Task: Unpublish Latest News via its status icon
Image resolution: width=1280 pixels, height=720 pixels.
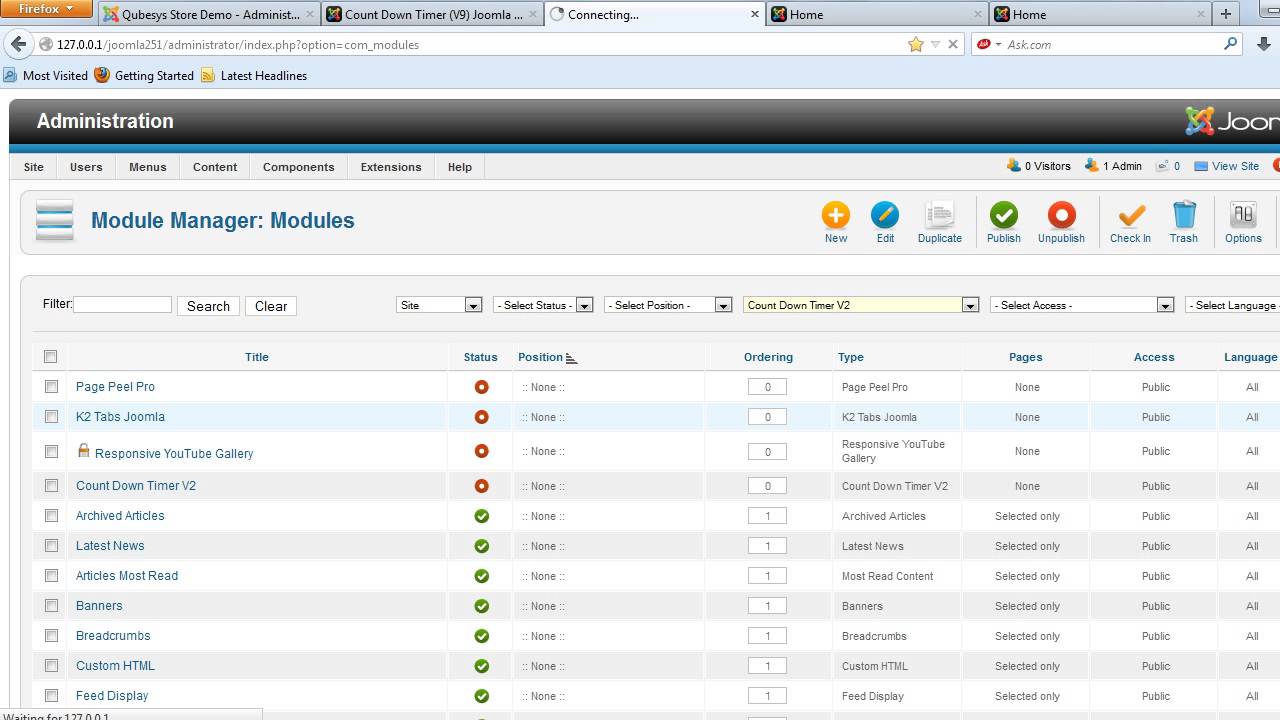Action: [481, 546]
